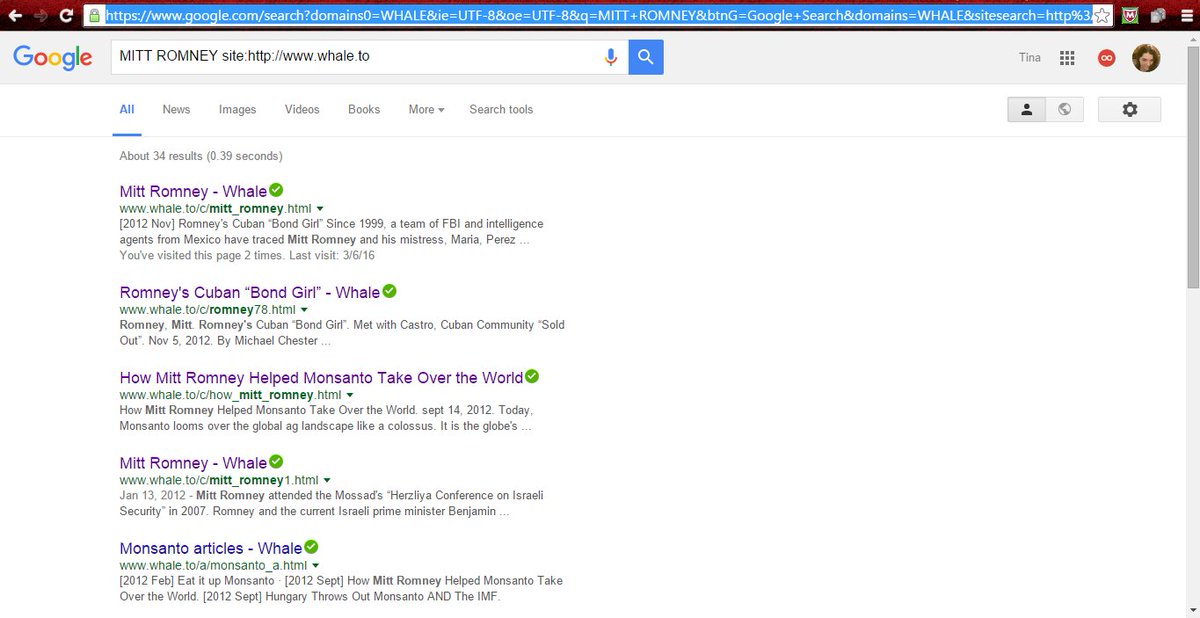This screenshot has width=1200, height=618.
Task: Click the Tina account name
Action: pos(1030,58)
